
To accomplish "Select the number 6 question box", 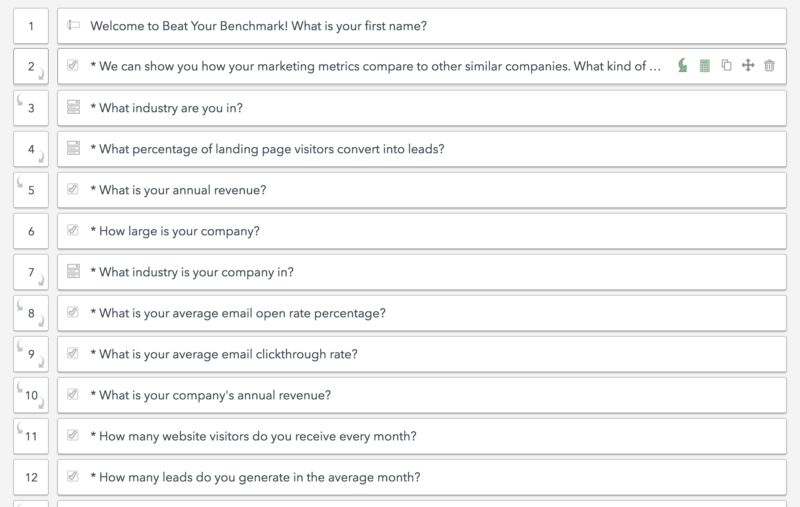I will (32, 231).
